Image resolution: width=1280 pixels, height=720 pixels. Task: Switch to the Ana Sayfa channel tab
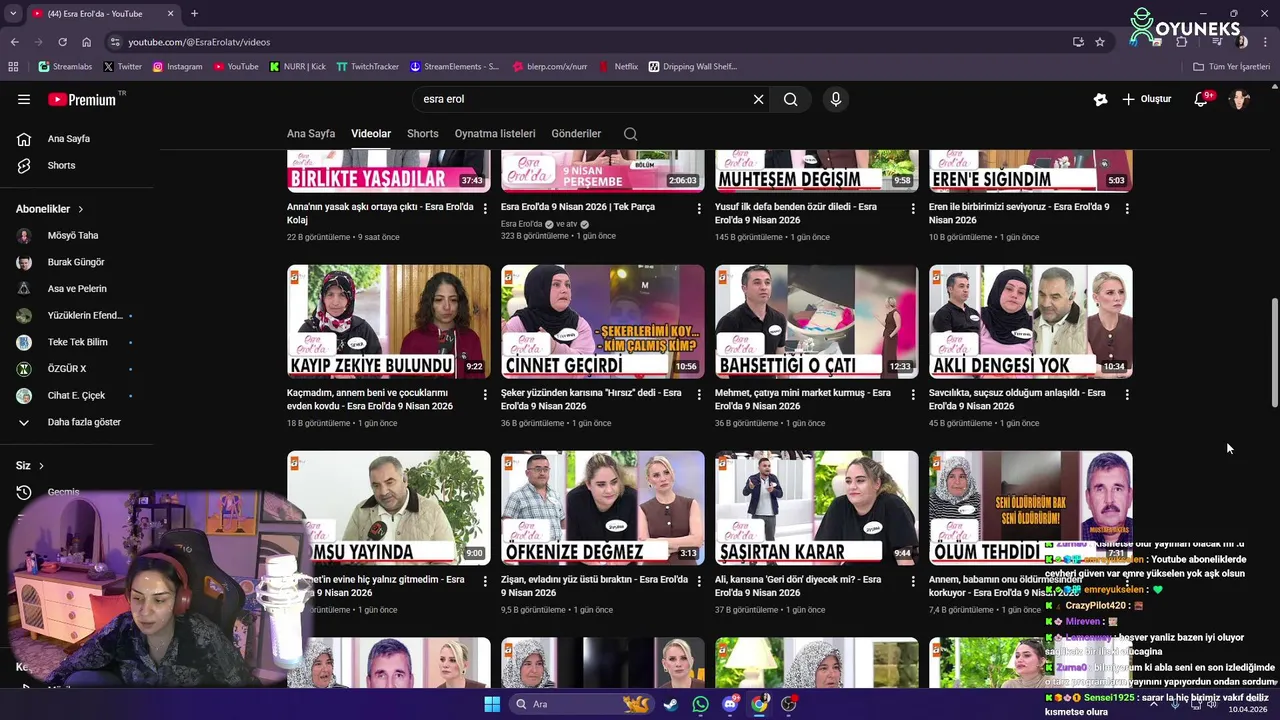pos(311,133)
